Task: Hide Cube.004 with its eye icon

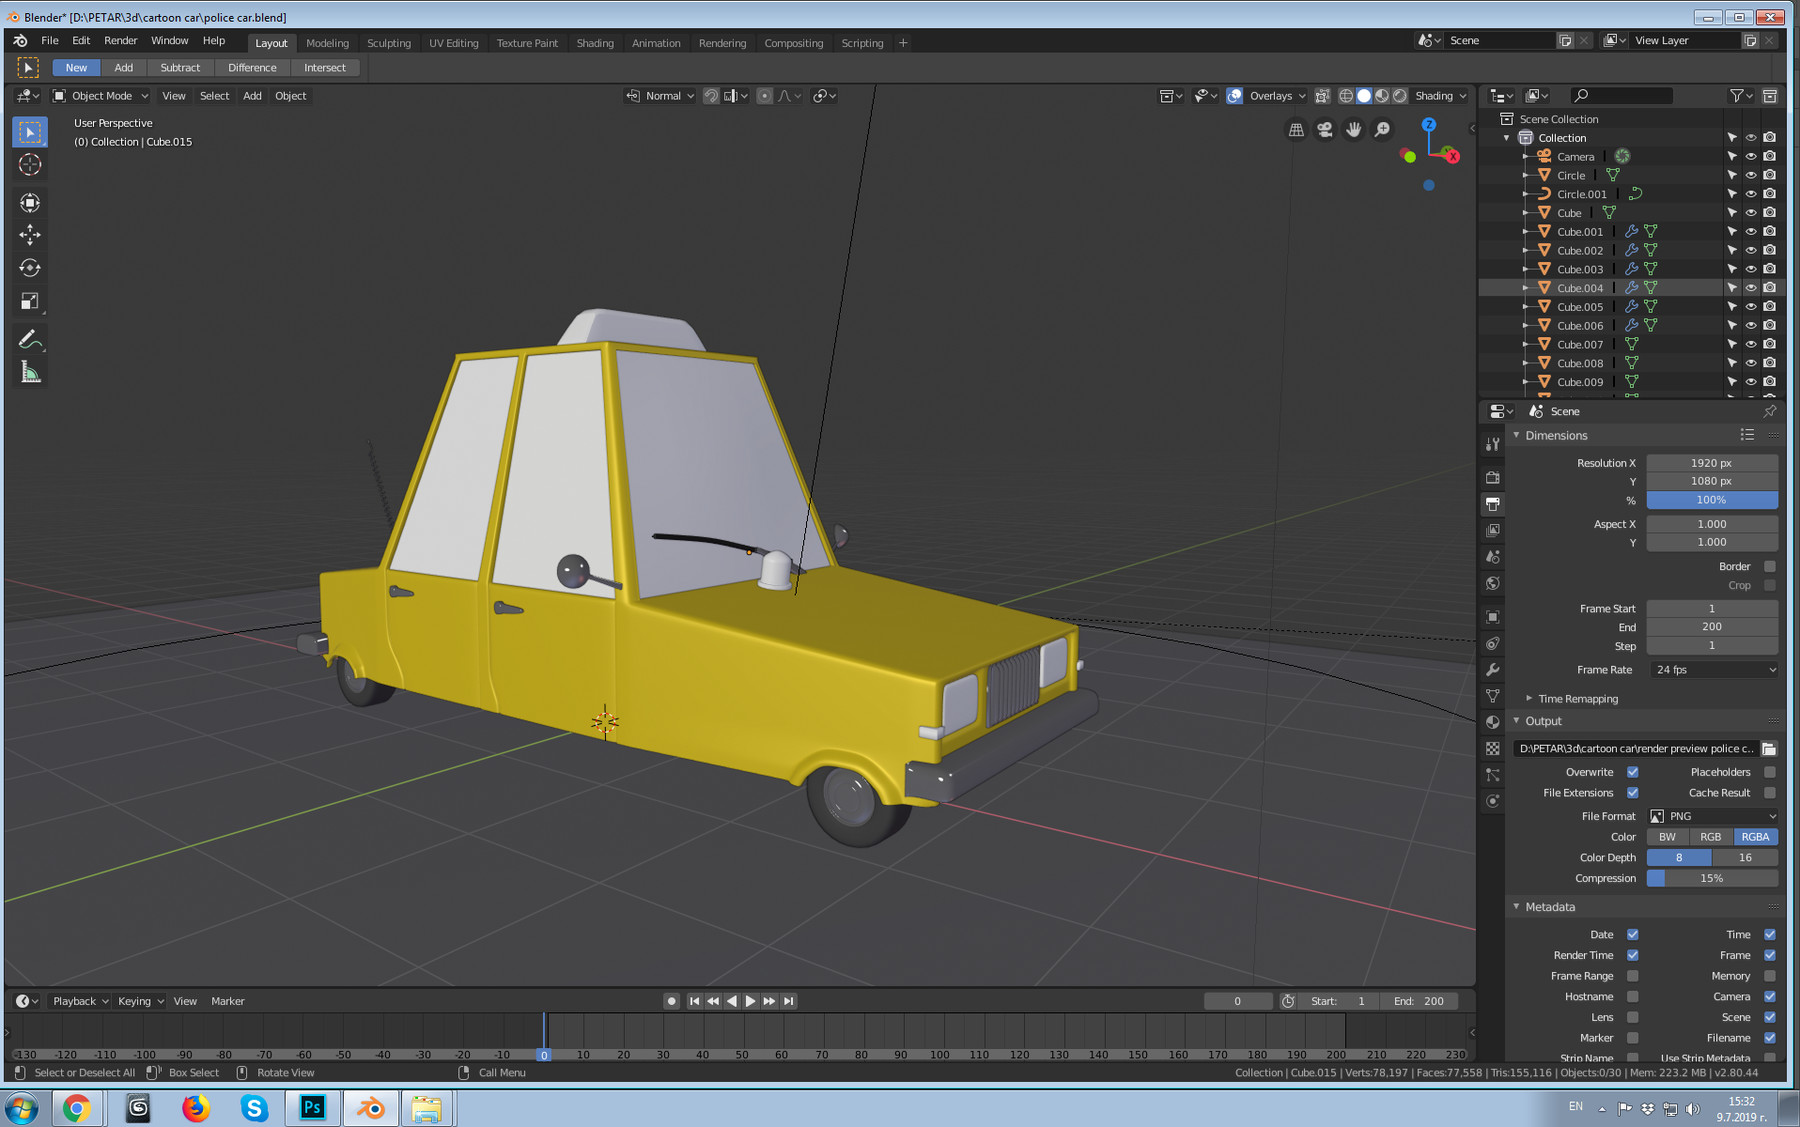Action: click(x=1750, y=288)
